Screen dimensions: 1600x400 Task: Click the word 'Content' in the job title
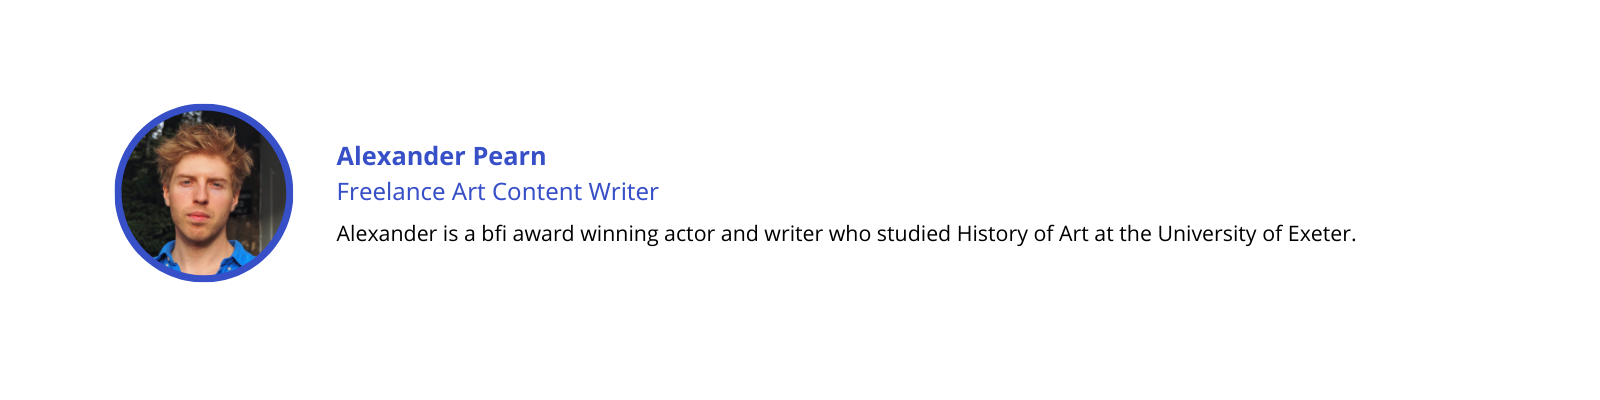coord(536,191)
